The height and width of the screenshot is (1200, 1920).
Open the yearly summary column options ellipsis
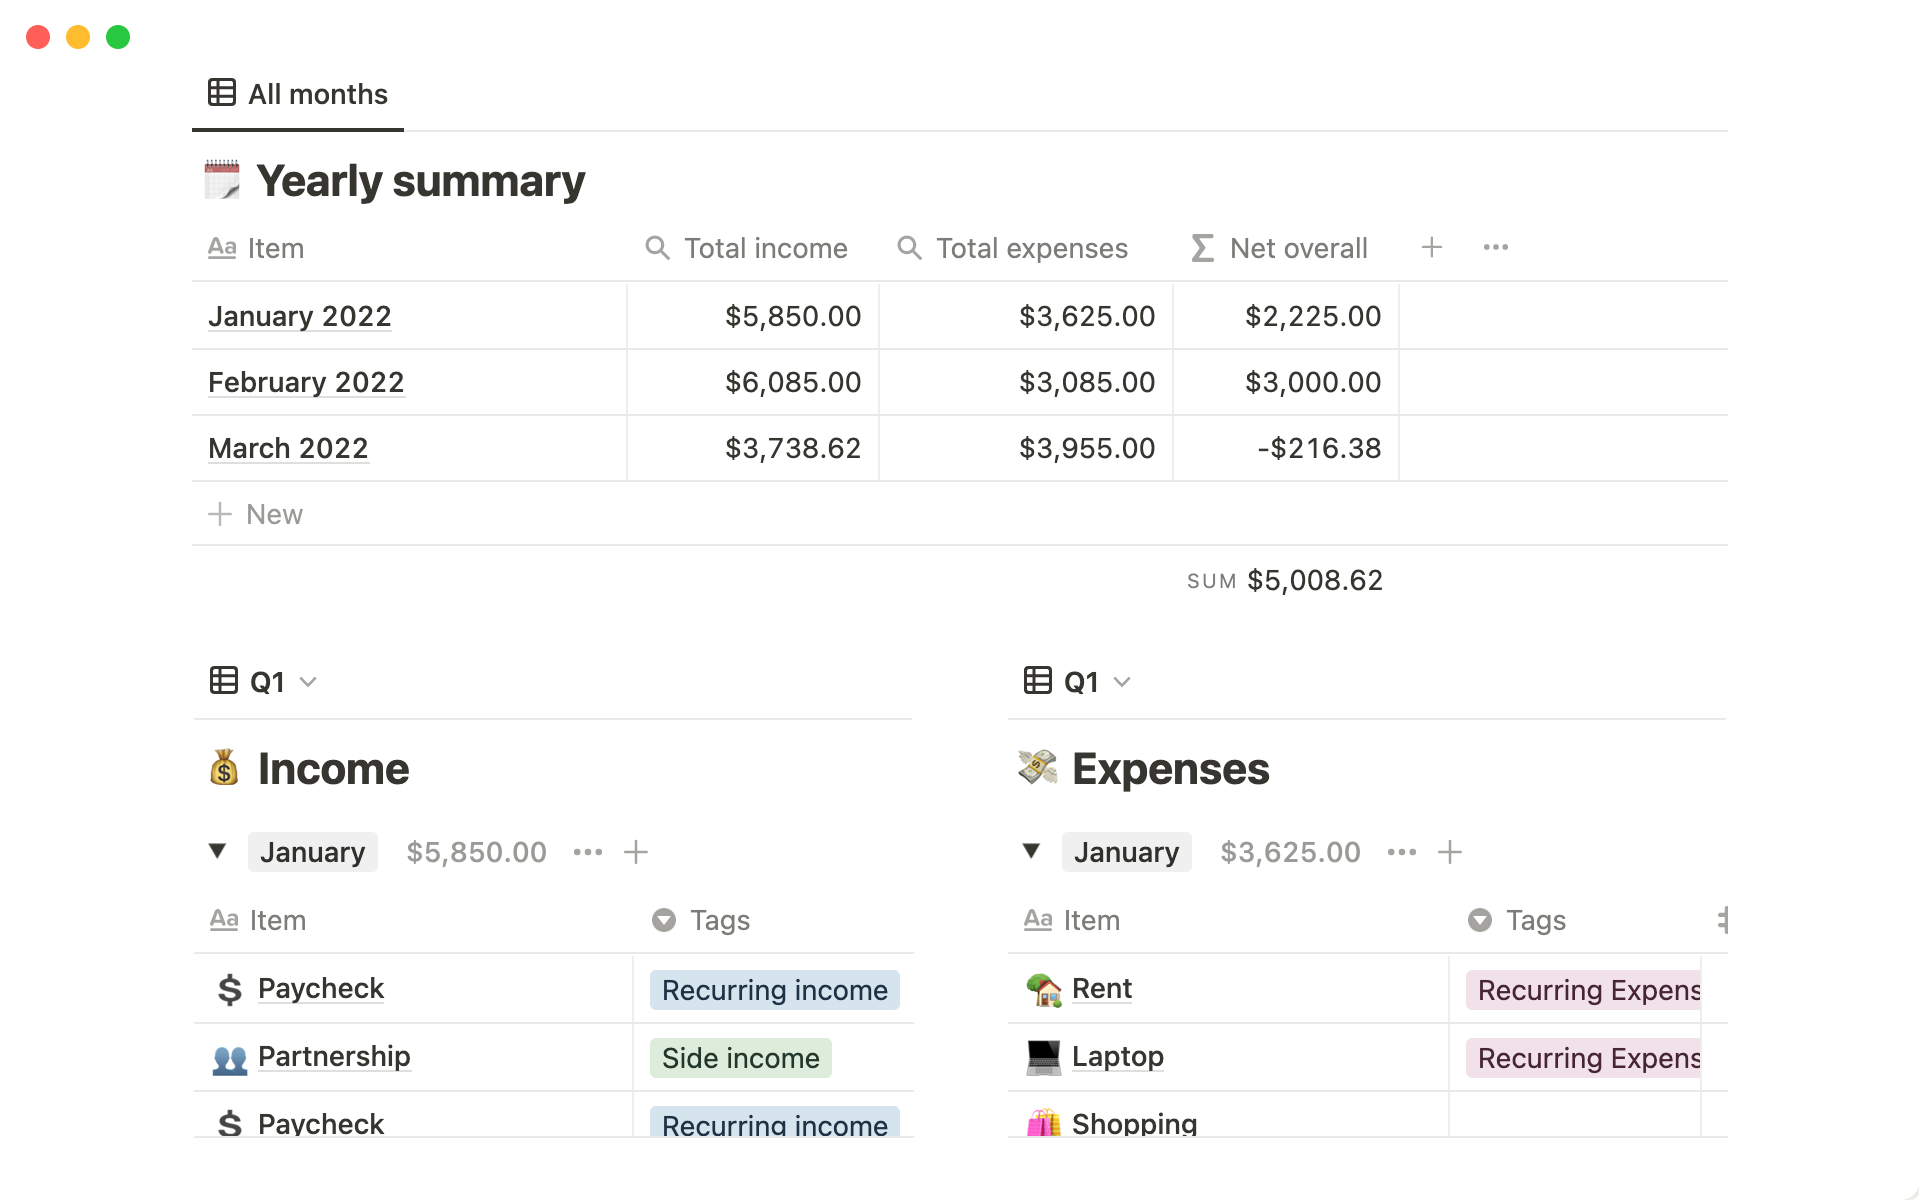click(1495, 247)
